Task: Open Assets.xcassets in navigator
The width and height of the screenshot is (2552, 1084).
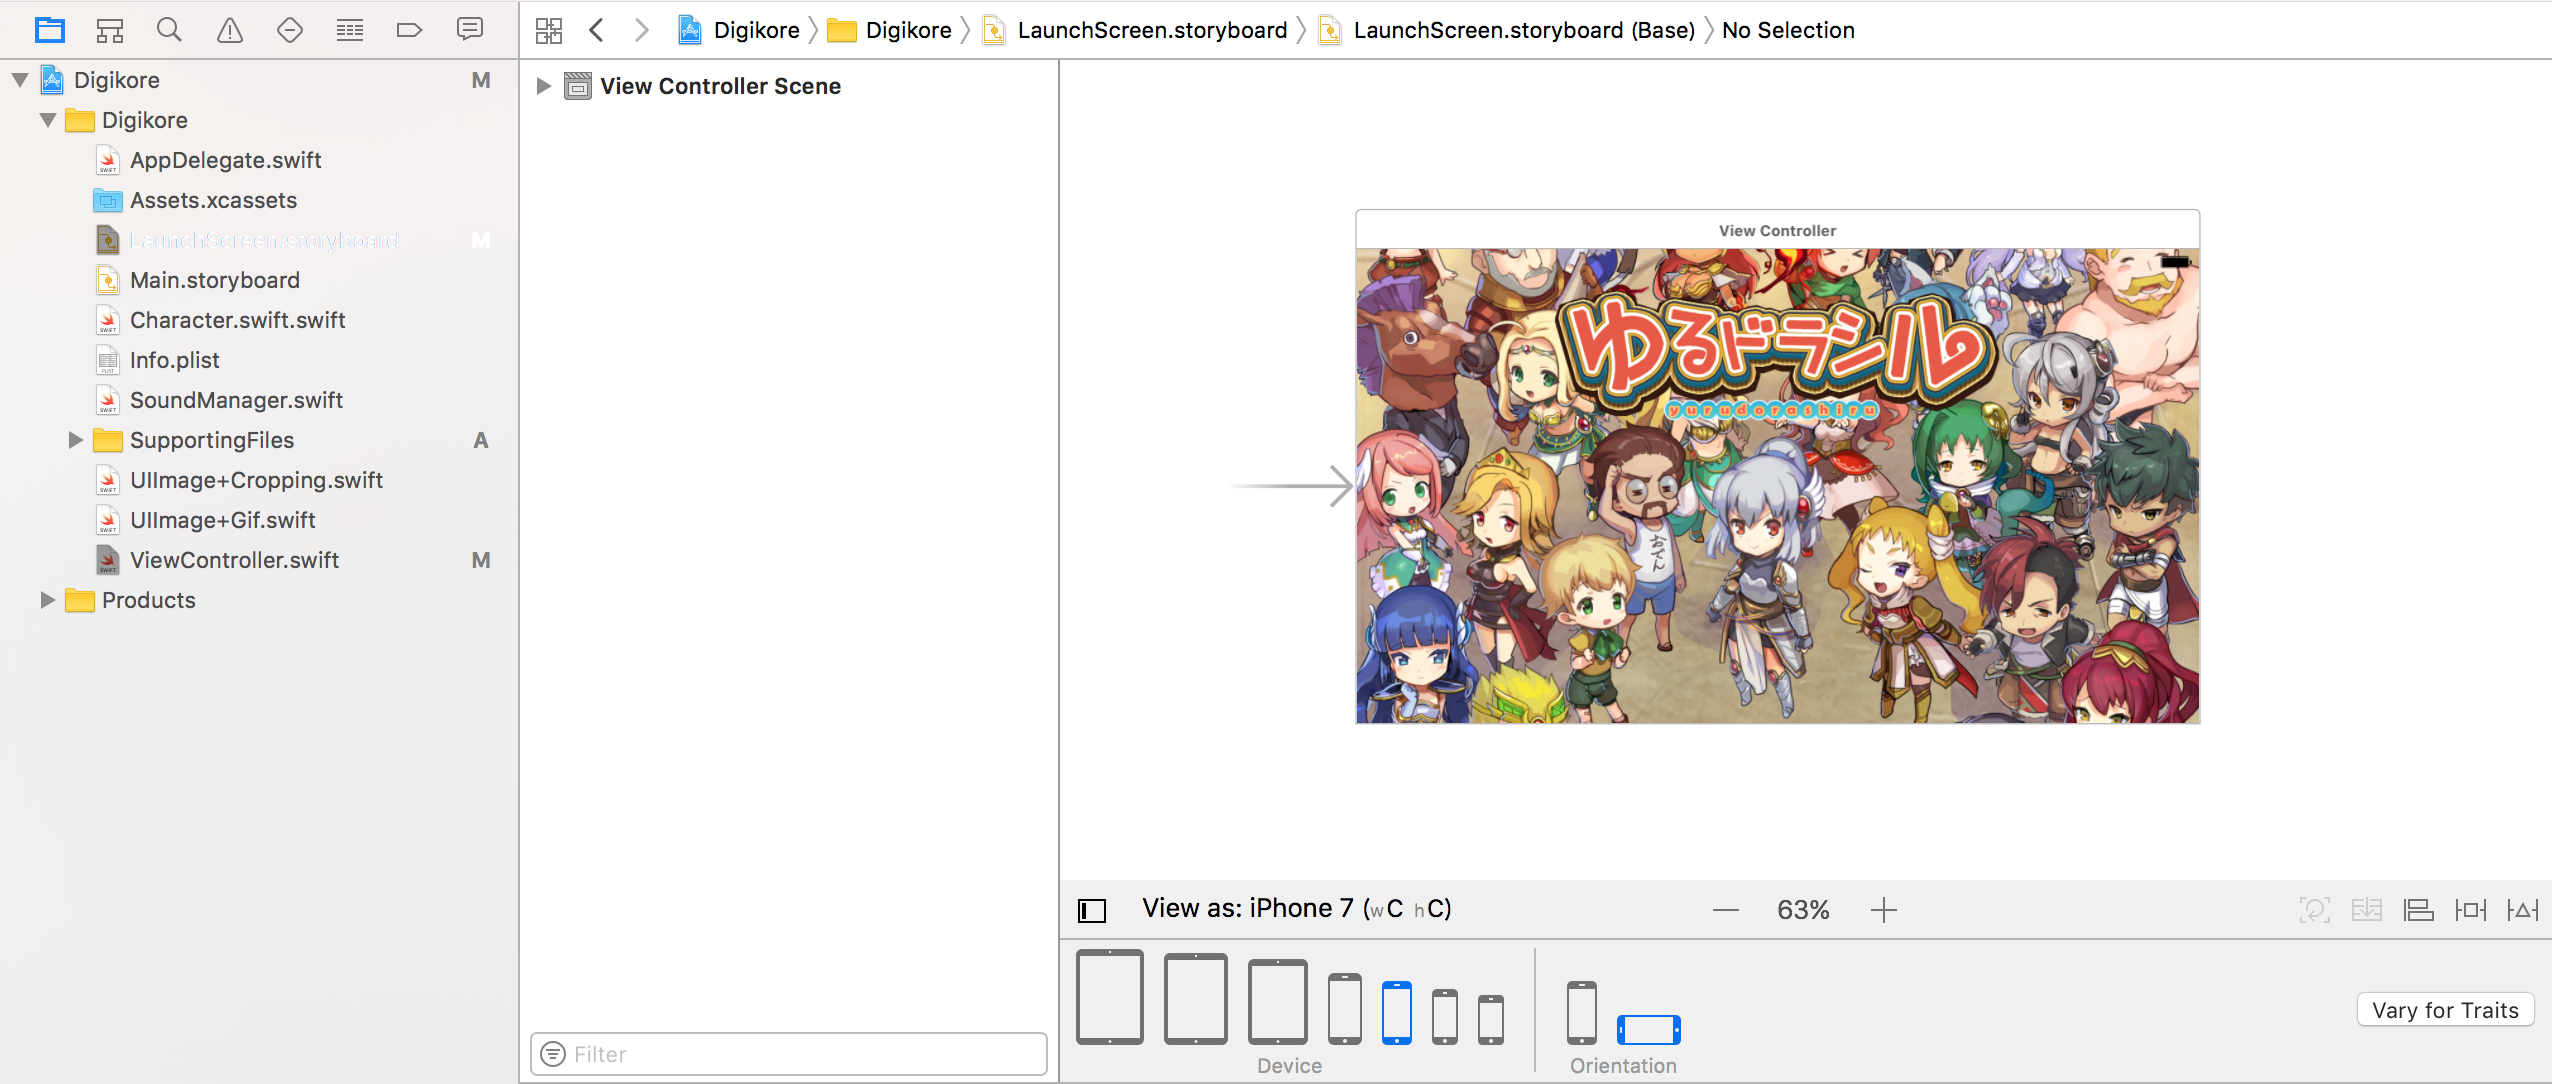Action: coord(214,200)
